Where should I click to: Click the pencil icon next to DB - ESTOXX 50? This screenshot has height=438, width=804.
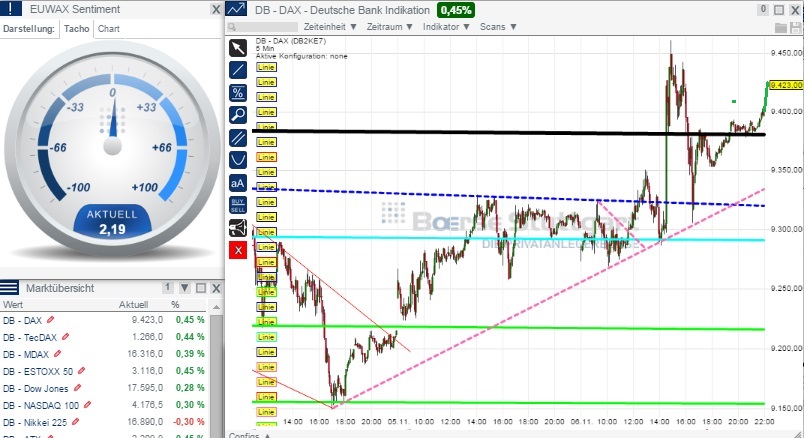click(82, 371)
